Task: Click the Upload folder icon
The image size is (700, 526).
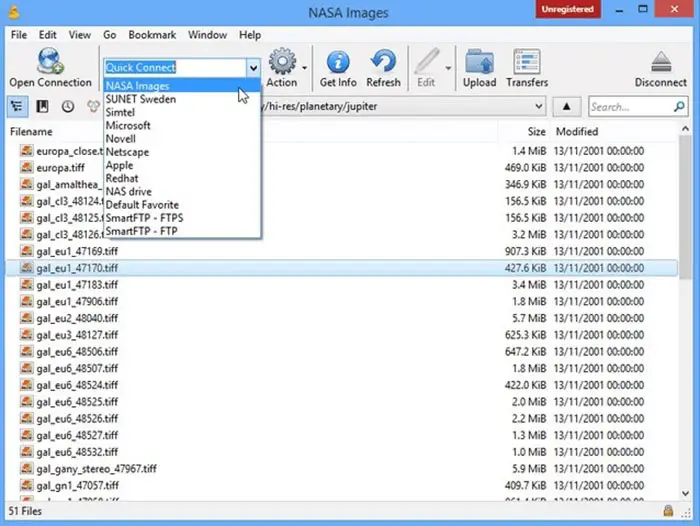Action: (479, 62)
